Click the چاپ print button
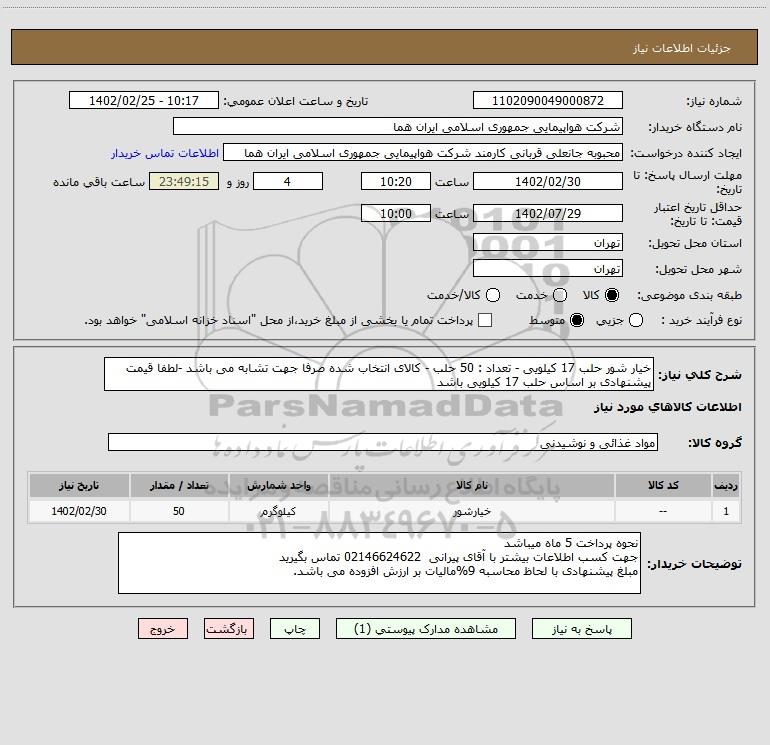The image size is (770, 745). (x=295, y=629)
